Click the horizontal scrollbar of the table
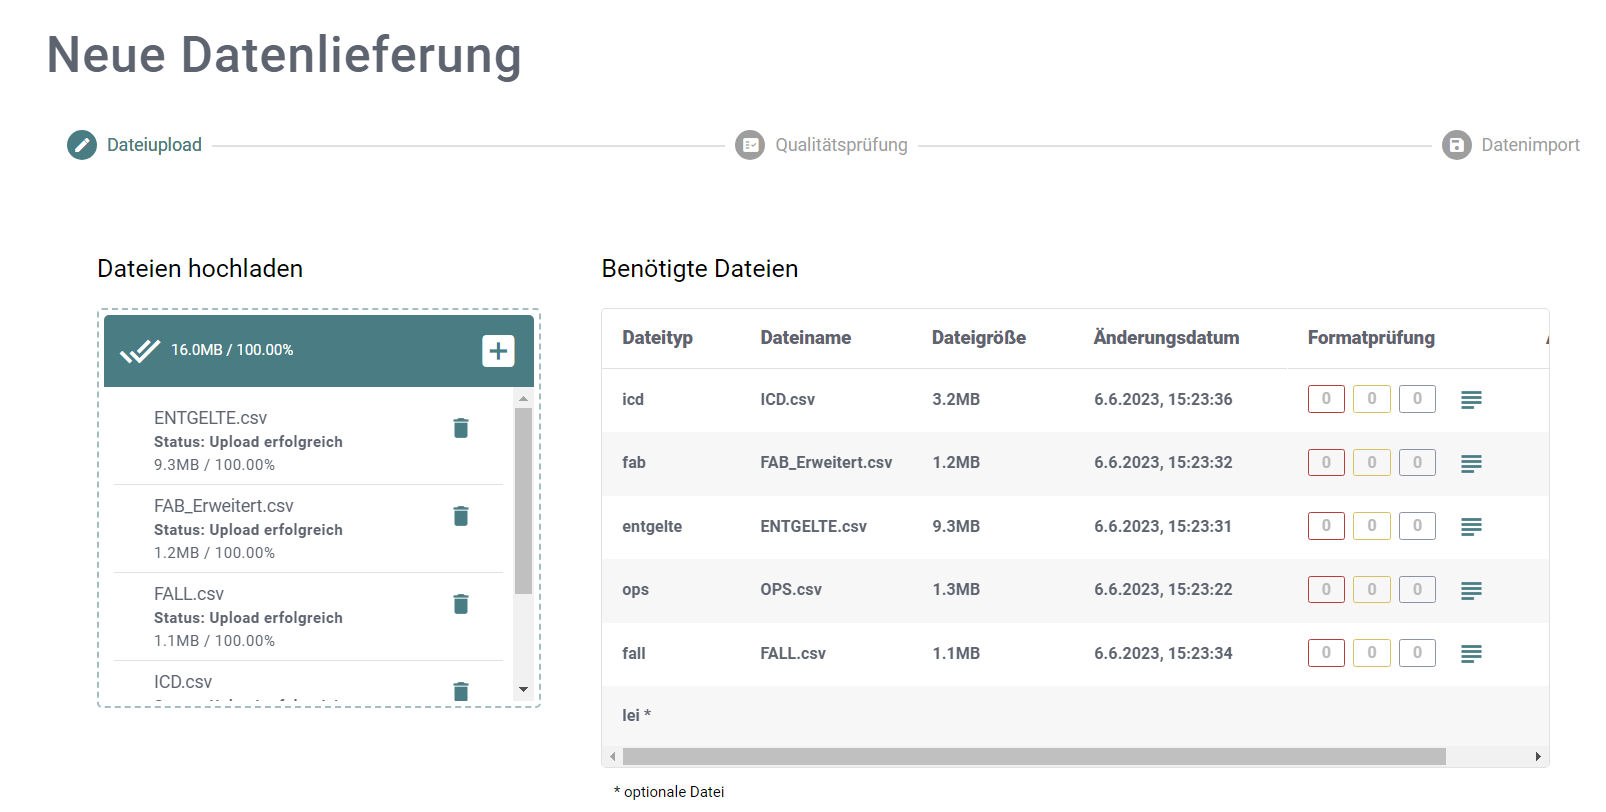 (1033, 757)
